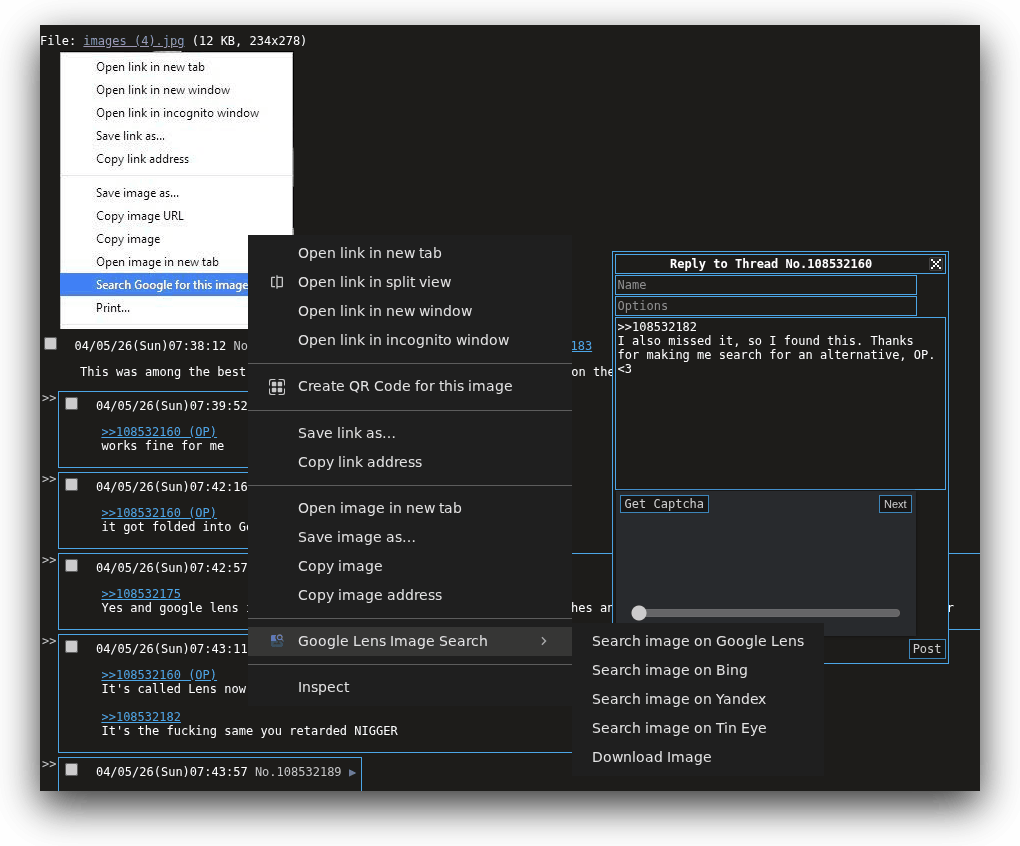Select Create QR Code for this image
Image resolution: width=1020 pixels, height=846 pixels.
pos(410,386)
